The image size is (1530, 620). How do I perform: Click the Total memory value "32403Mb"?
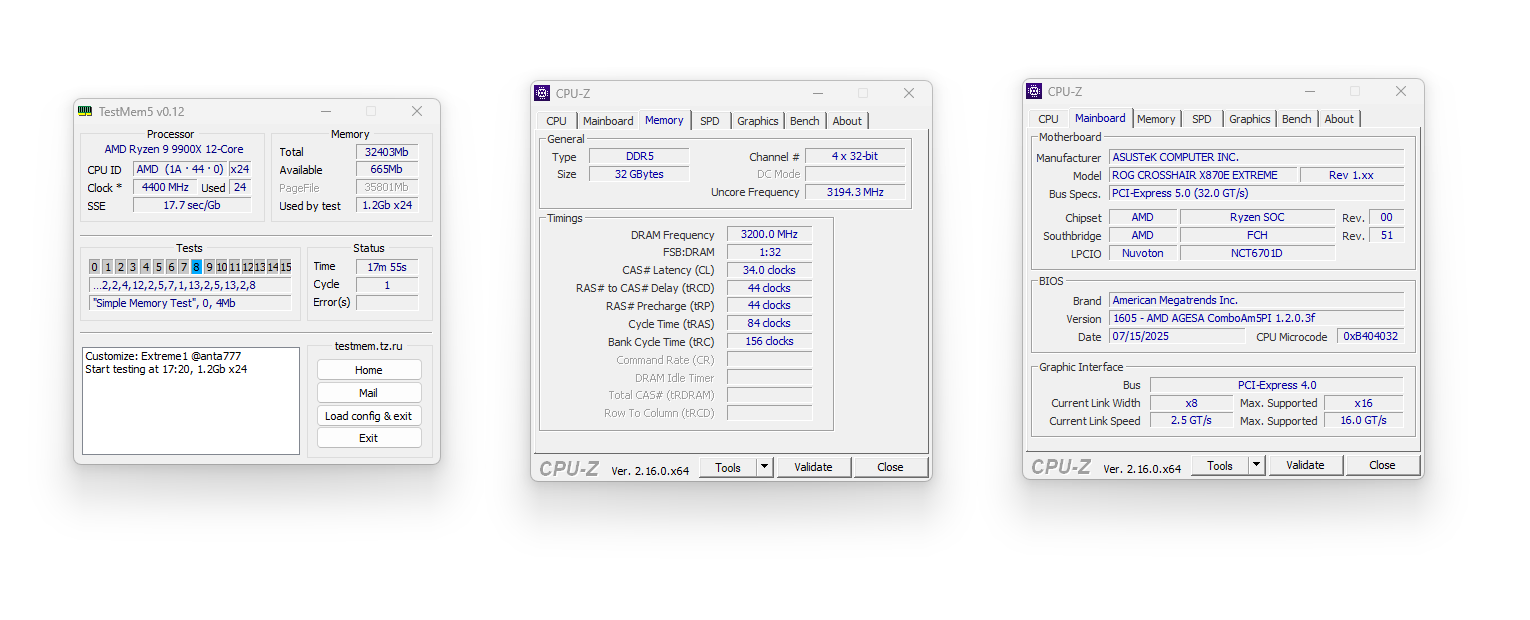(387, 152)
